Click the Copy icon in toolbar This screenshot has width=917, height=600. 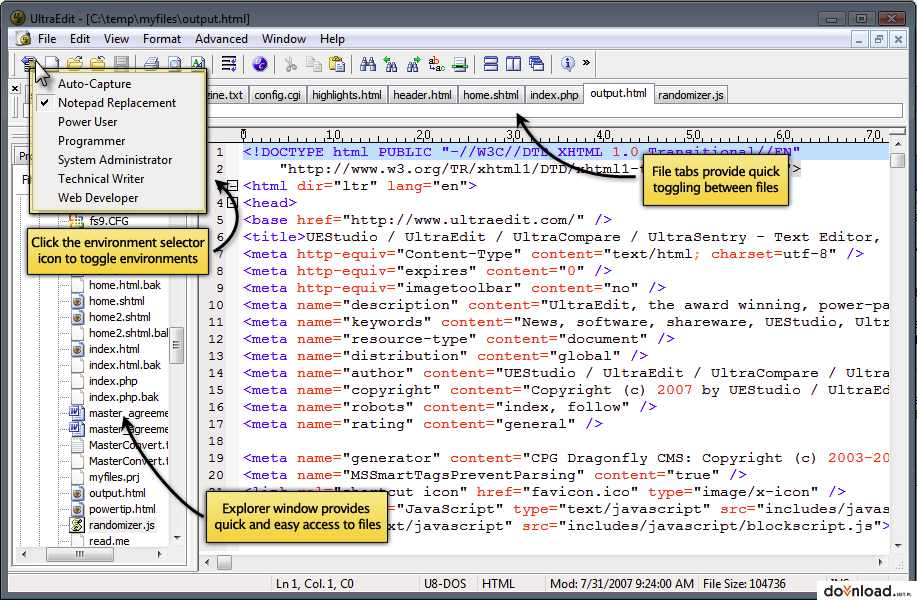point(314,63)
